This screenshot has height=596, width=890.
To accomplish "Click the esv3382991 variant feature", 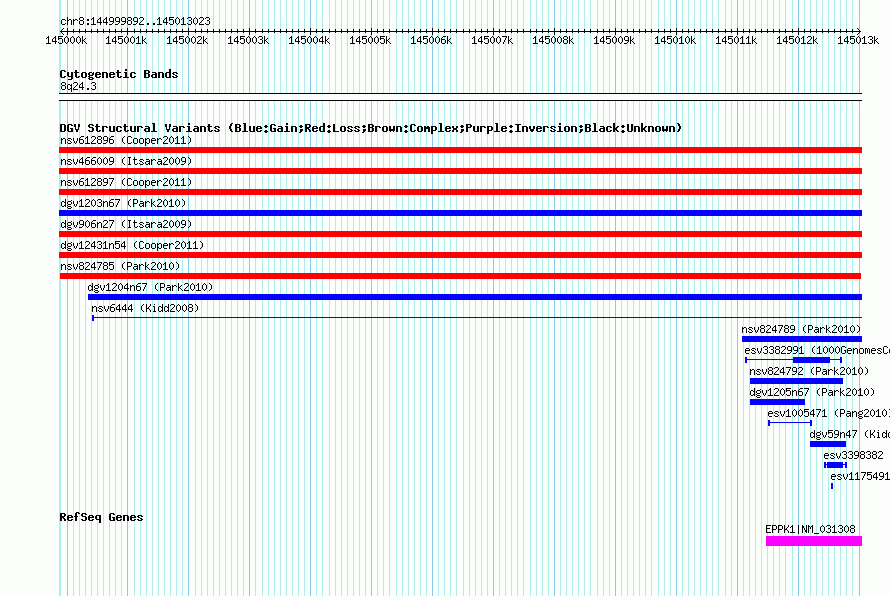I will point(794,360).
